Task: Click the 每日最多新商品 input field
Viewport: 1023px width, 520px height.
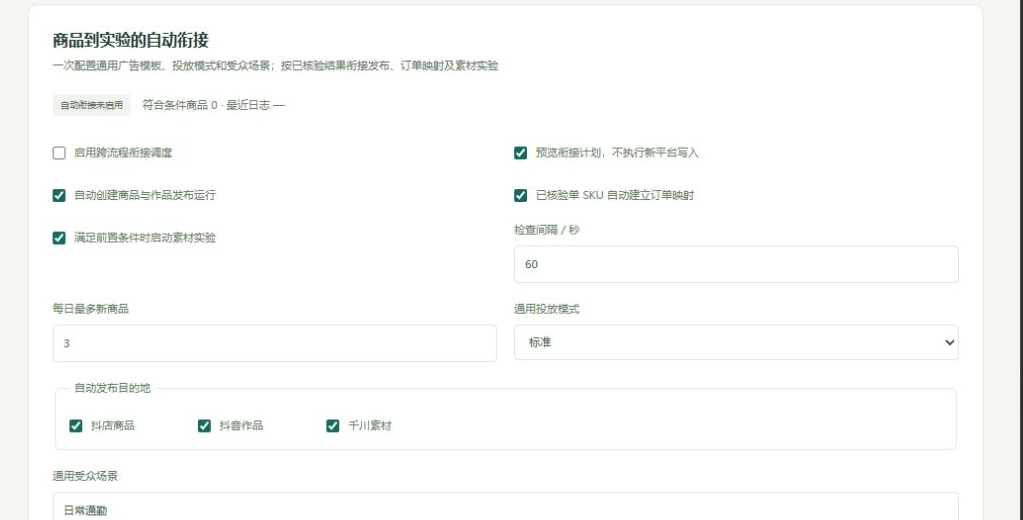Action: coord(275,343)
